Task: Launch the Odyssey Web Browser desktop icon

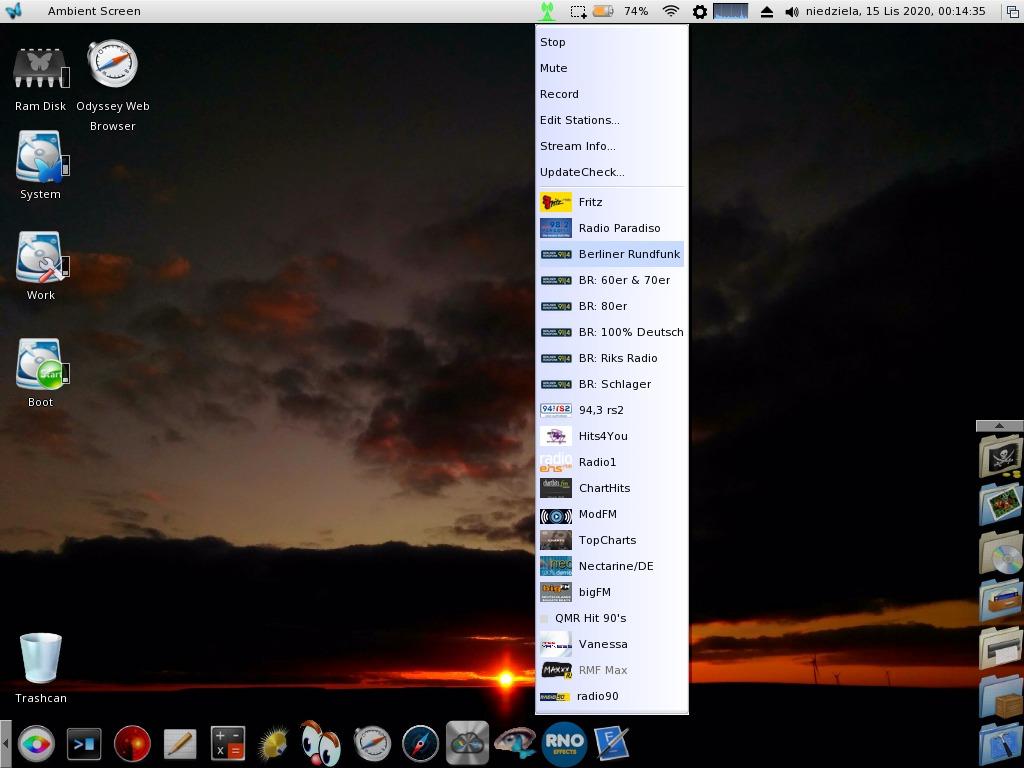Action: [x=112, y=64]
